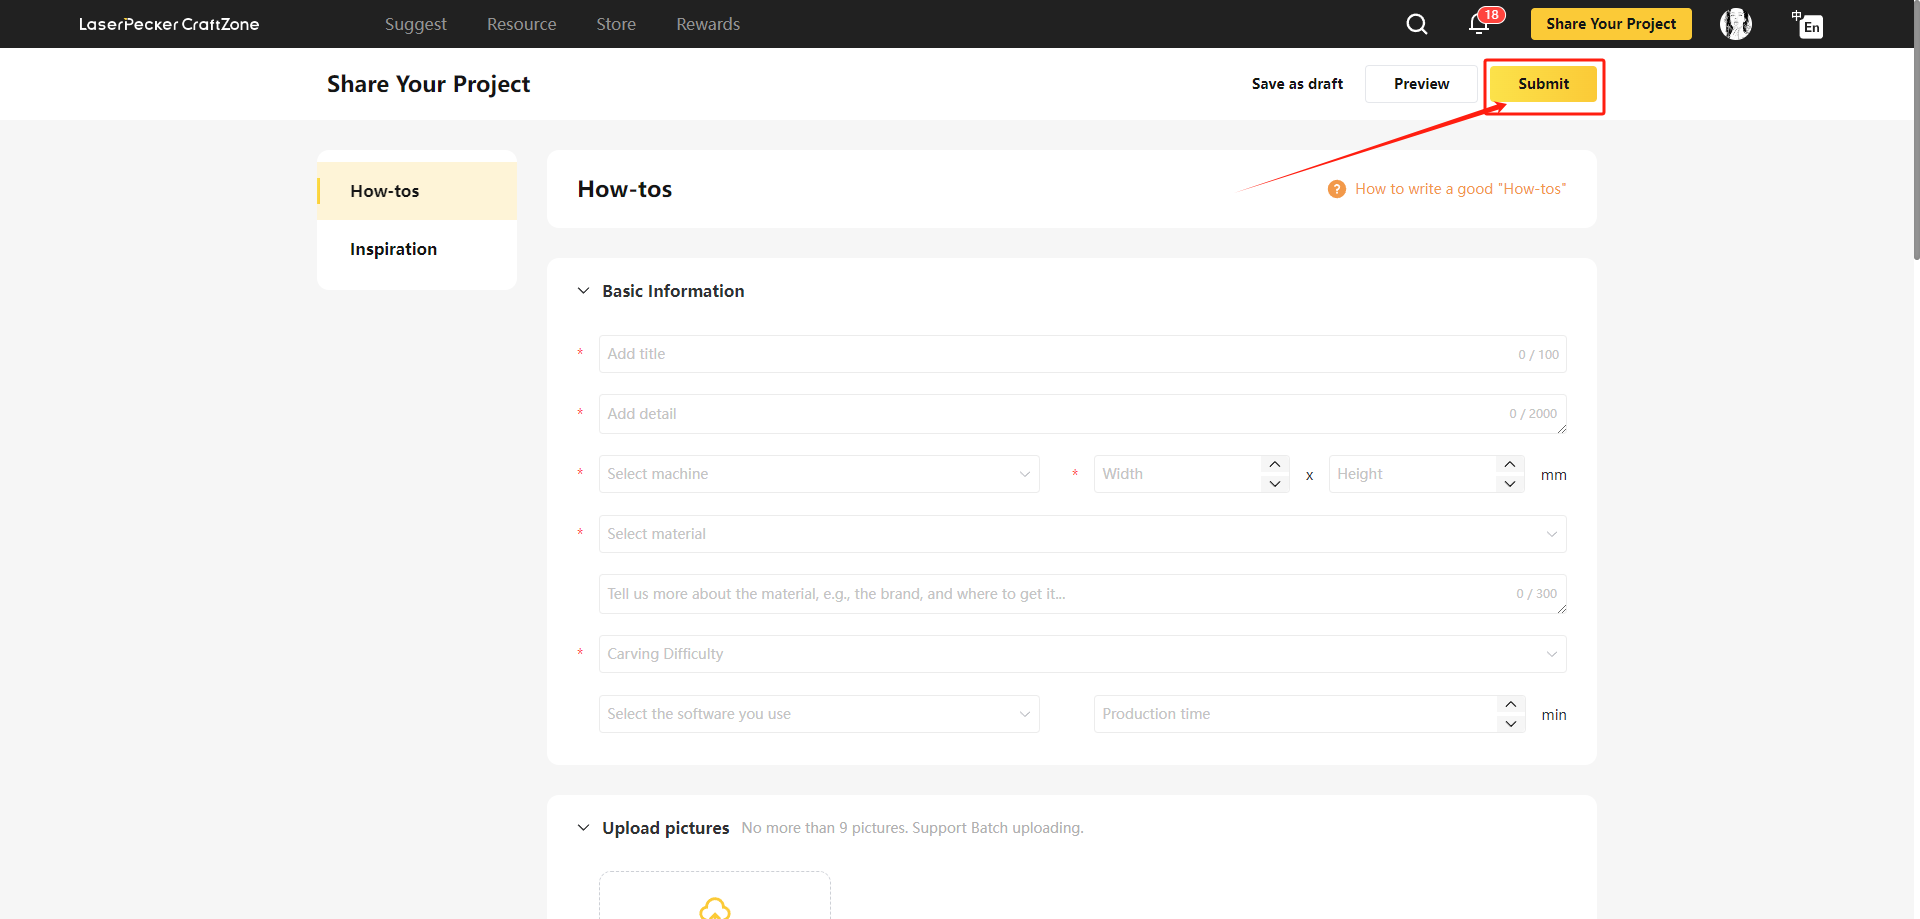The image size is (1920, 919).
Task: Increase Width using the up arrow
Action: click(x=1274, y=465)
